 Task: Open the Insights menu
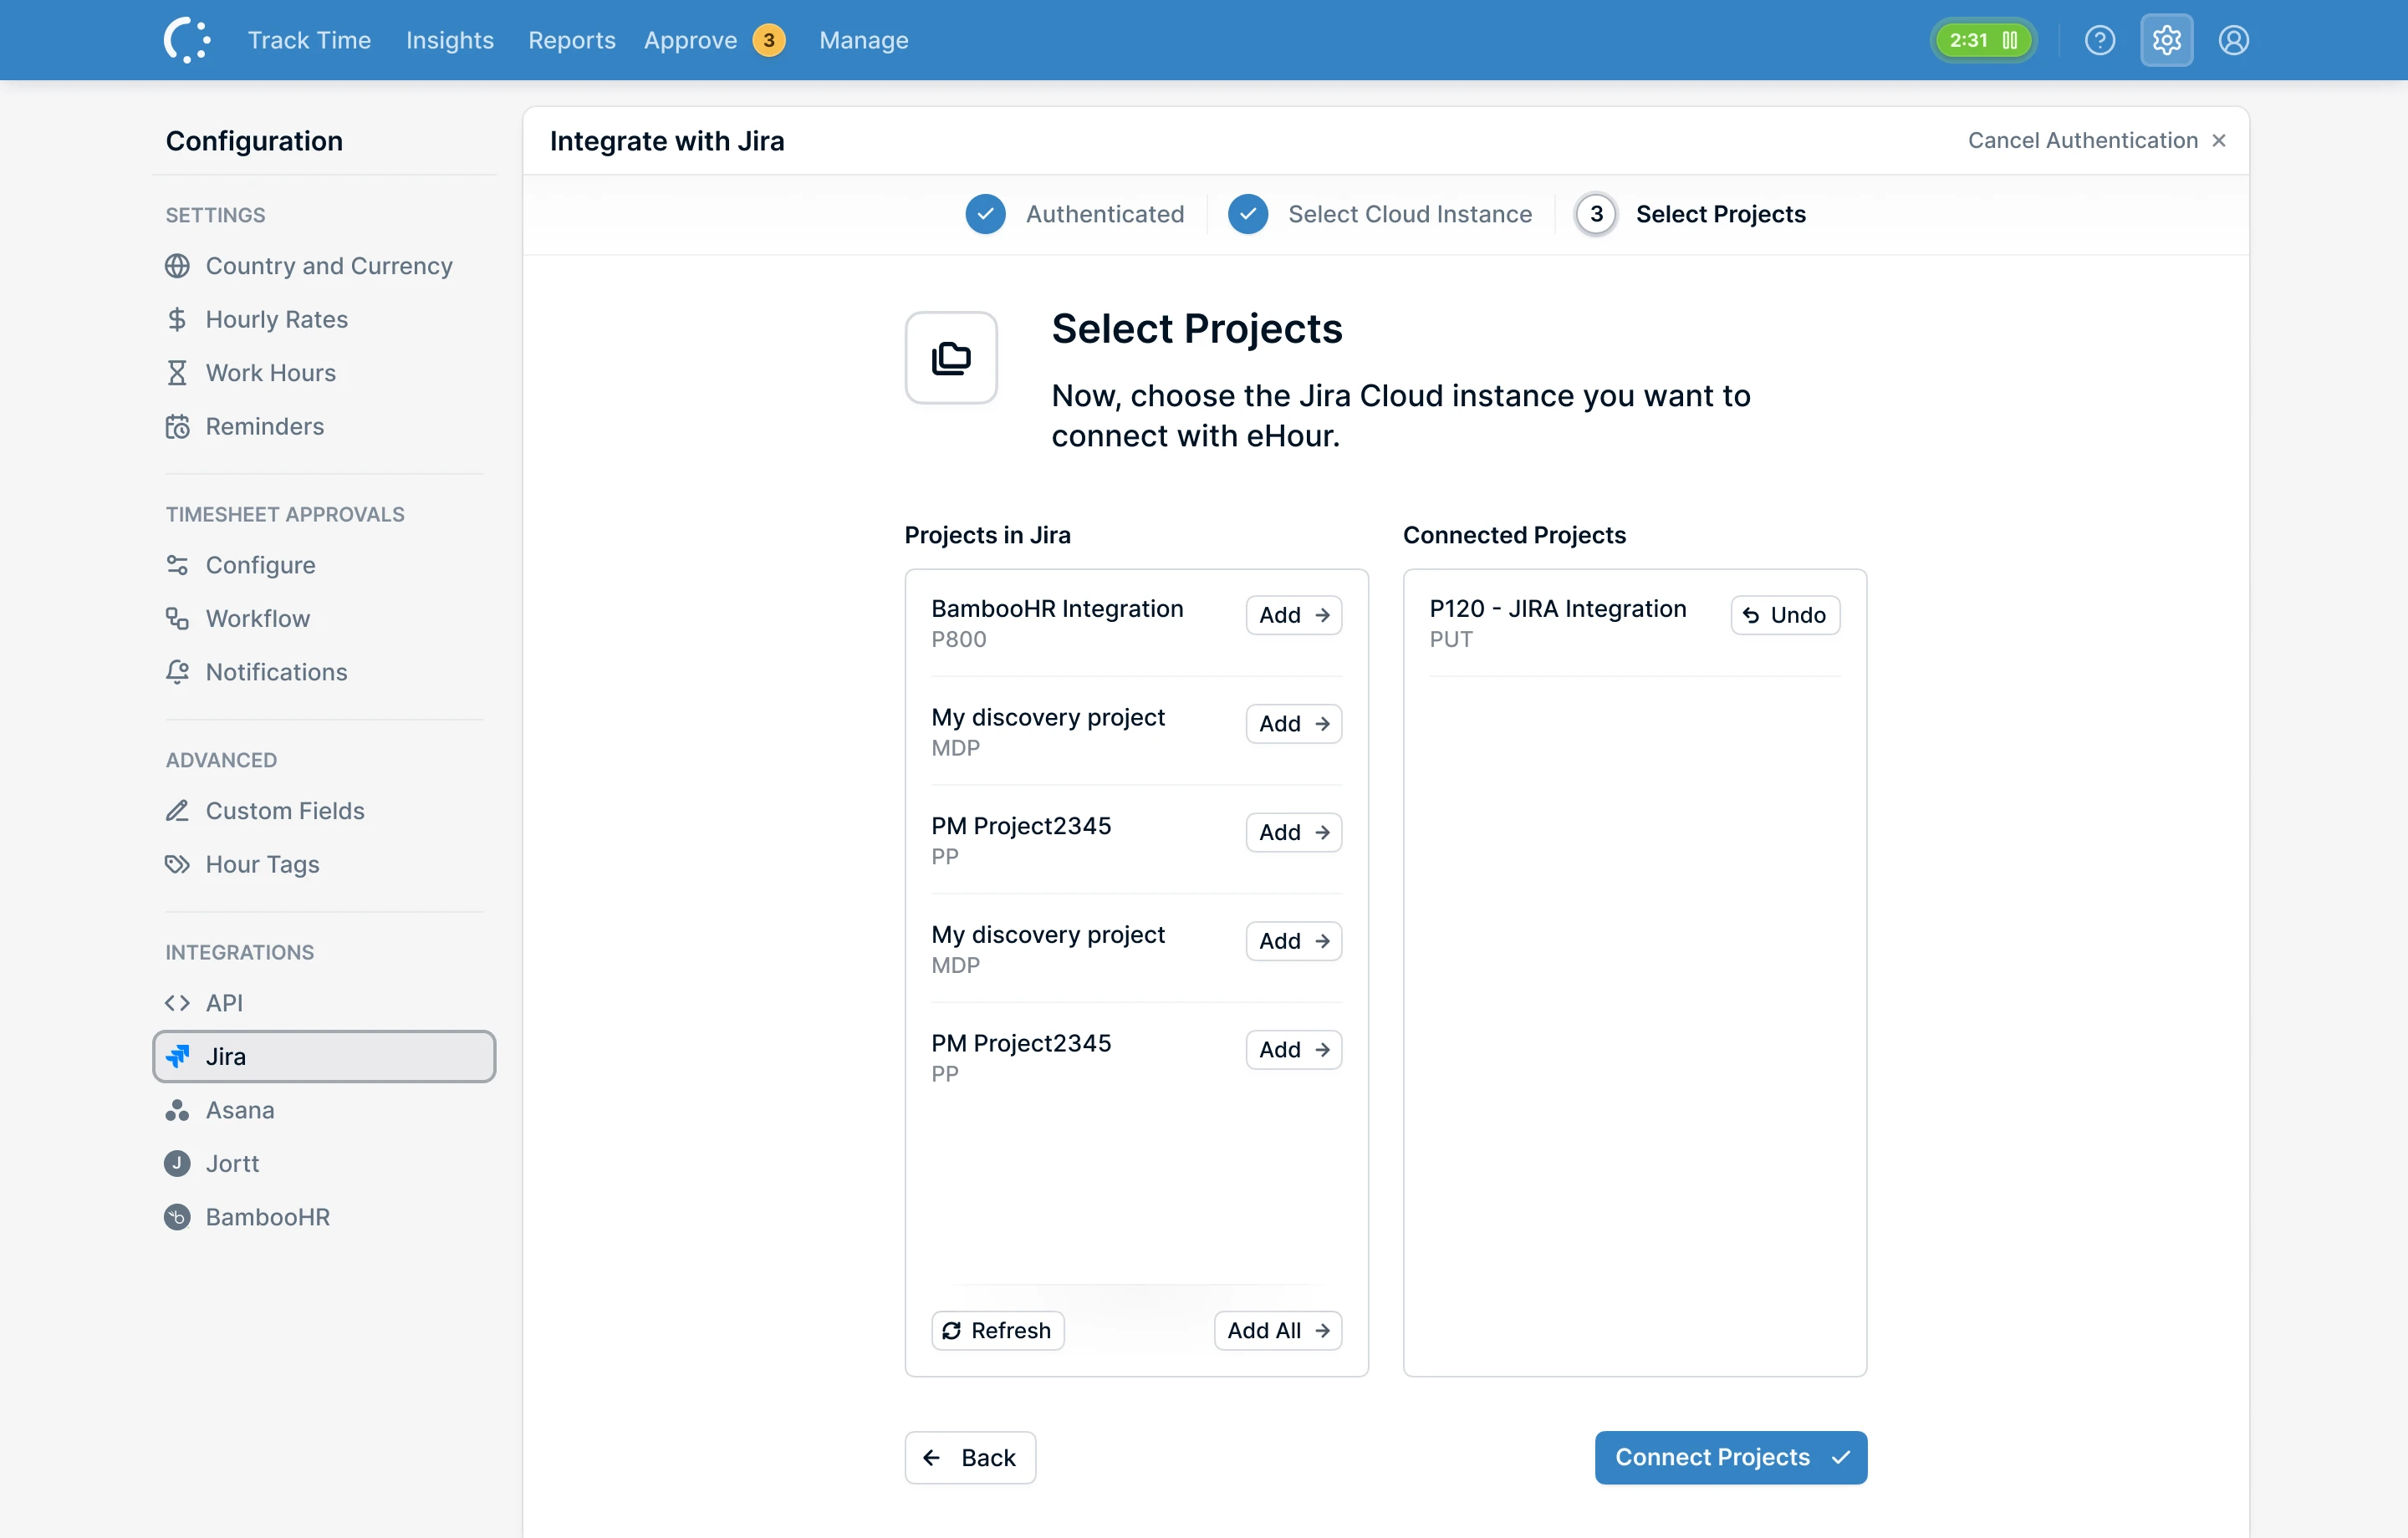click(x=450, y=40)
